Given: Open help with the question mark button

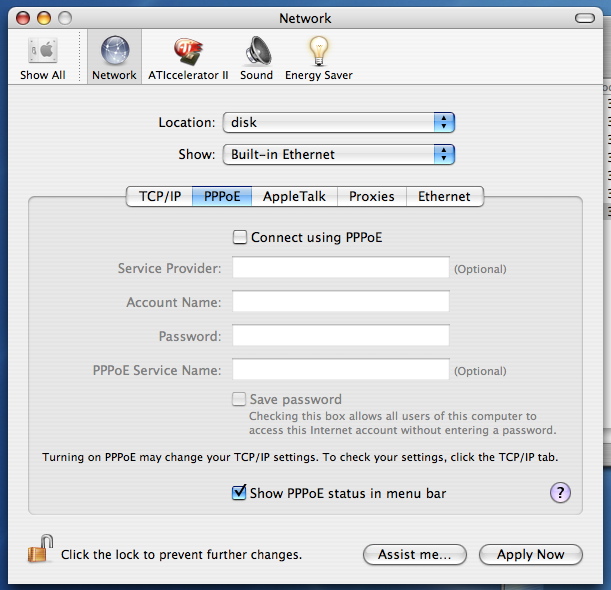Looking at the screenshot, I should tap(560, 493).
